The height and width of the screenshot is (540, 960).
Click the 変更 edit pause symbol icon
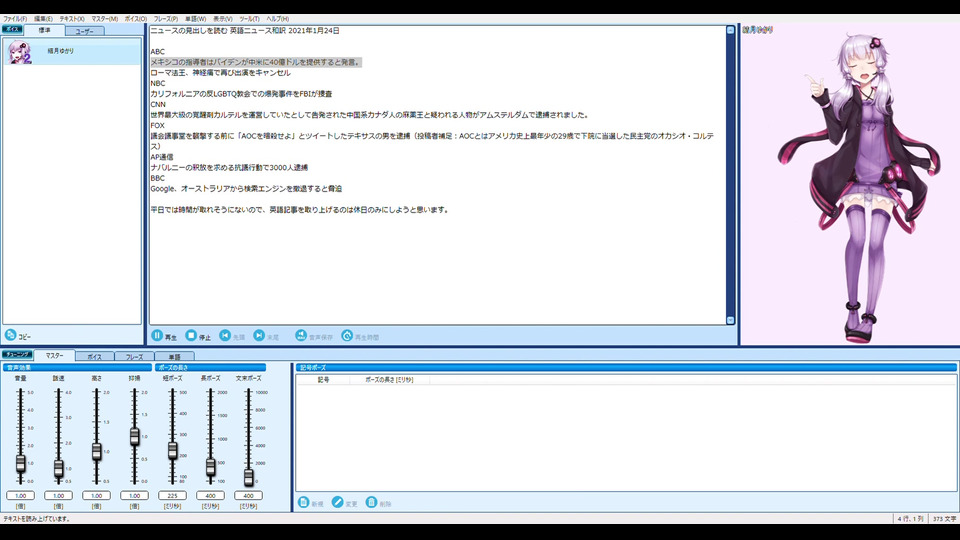[x=337, y=502]
